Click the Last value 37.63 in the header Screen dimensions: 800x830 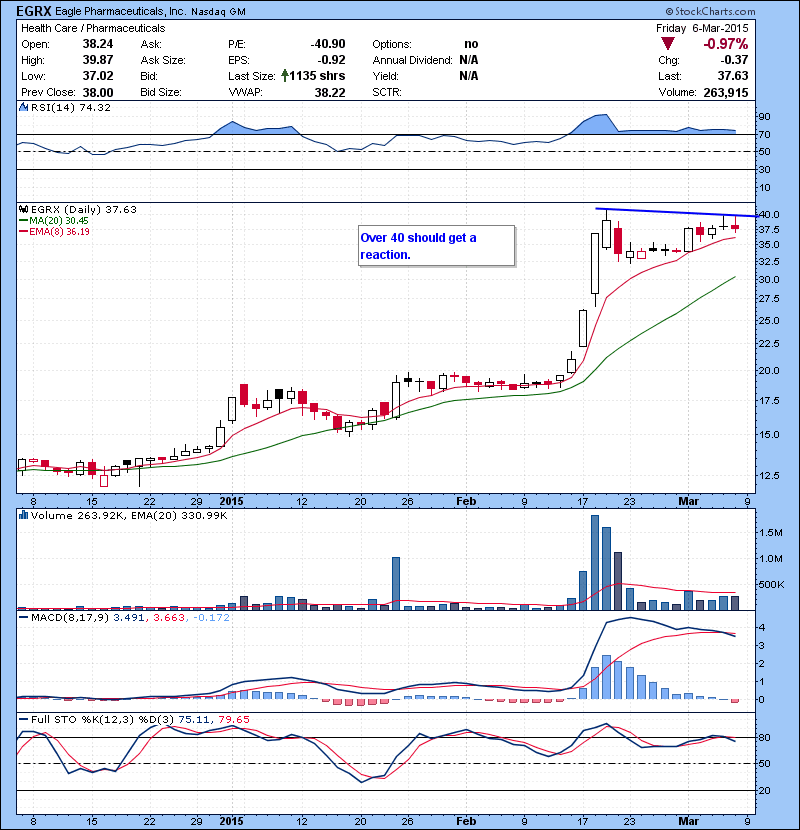(x=733, y=76)
